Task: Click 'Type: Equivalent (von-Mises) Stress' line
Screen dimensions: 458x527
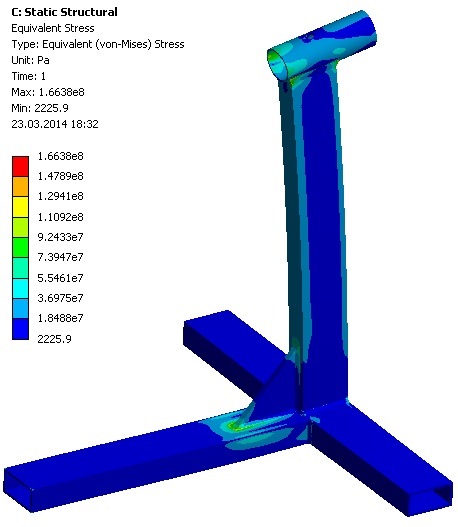Action: coord(98,44)
